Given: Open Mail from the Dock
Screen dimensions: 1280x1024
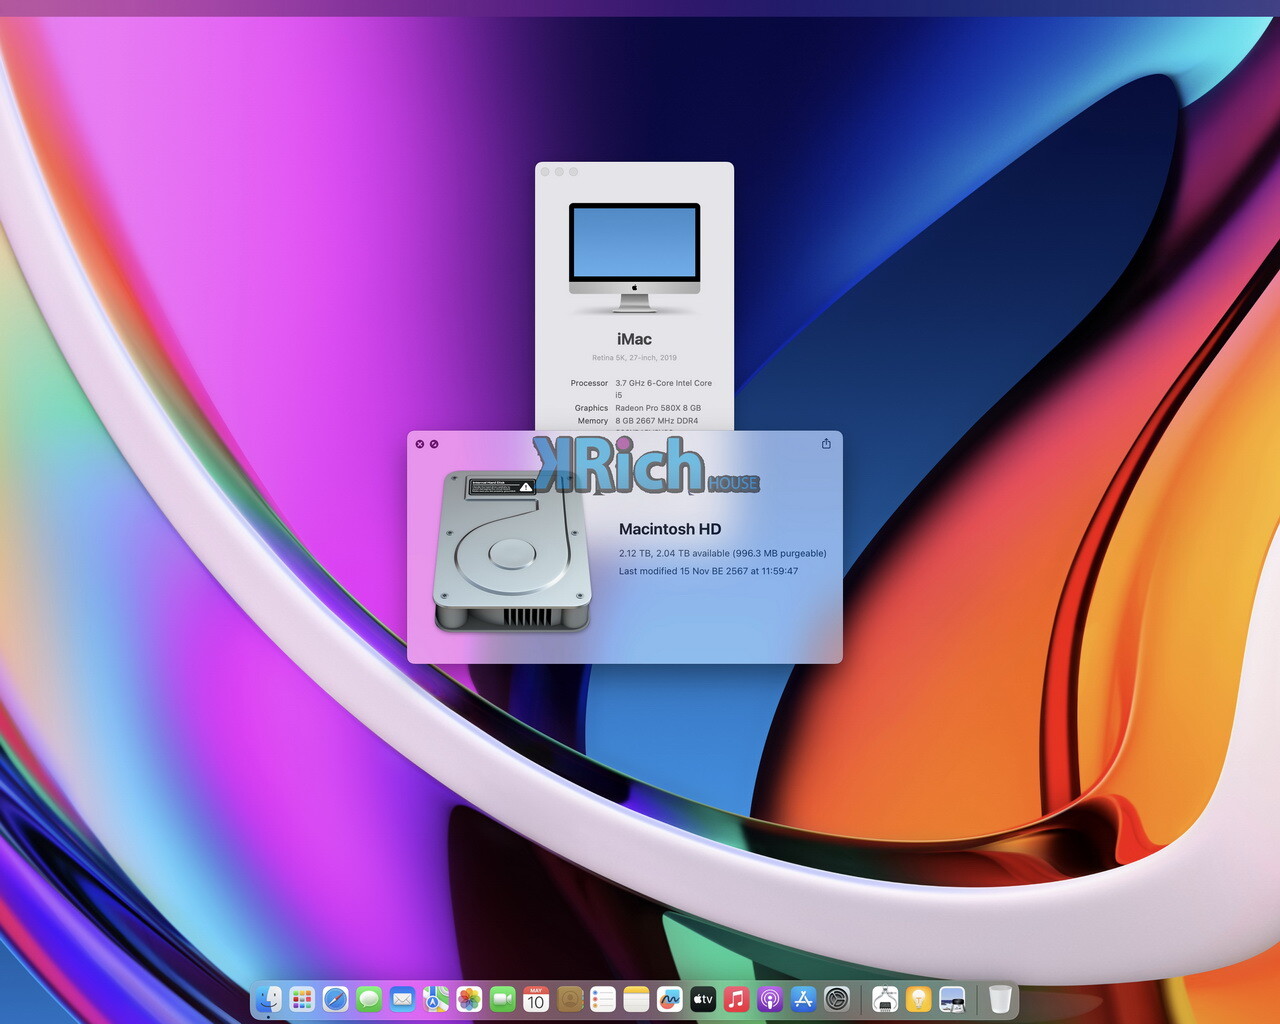Looking at the screenshot, I should pyautogui.click(x=402, y=998).
